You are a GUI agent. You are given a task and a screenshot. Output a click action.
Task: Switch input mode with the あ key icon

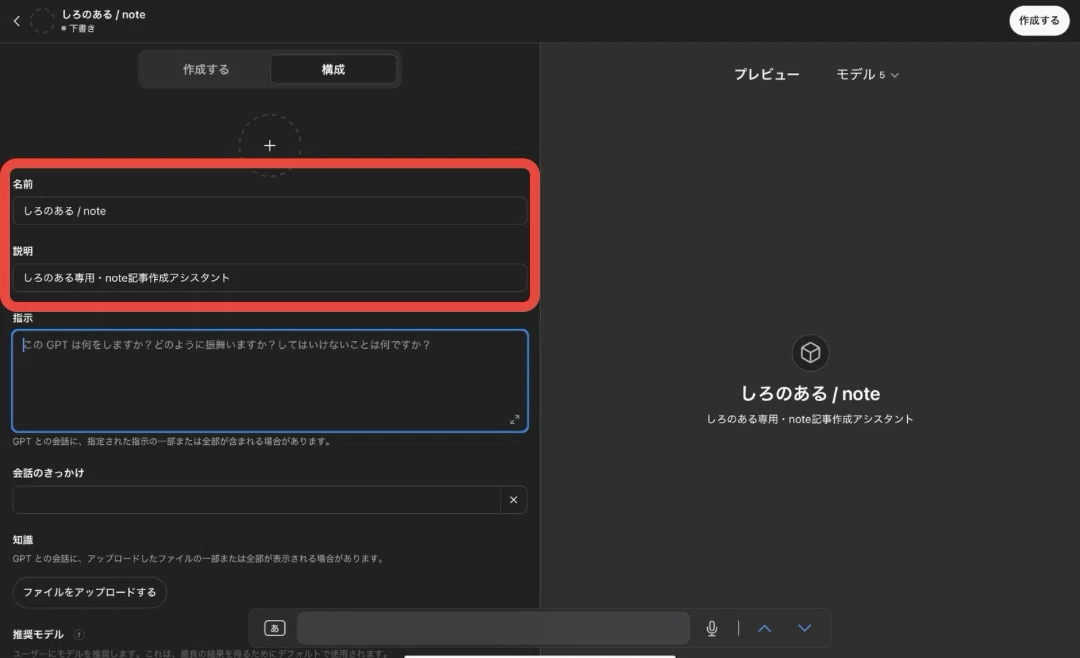[274, 628]
